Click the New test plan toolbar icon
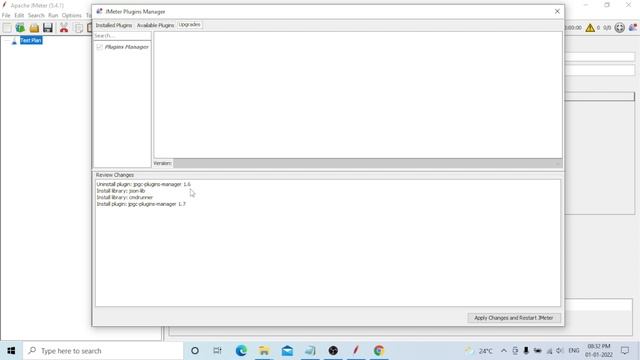640x360 pixels. click(x=7, y=28)
